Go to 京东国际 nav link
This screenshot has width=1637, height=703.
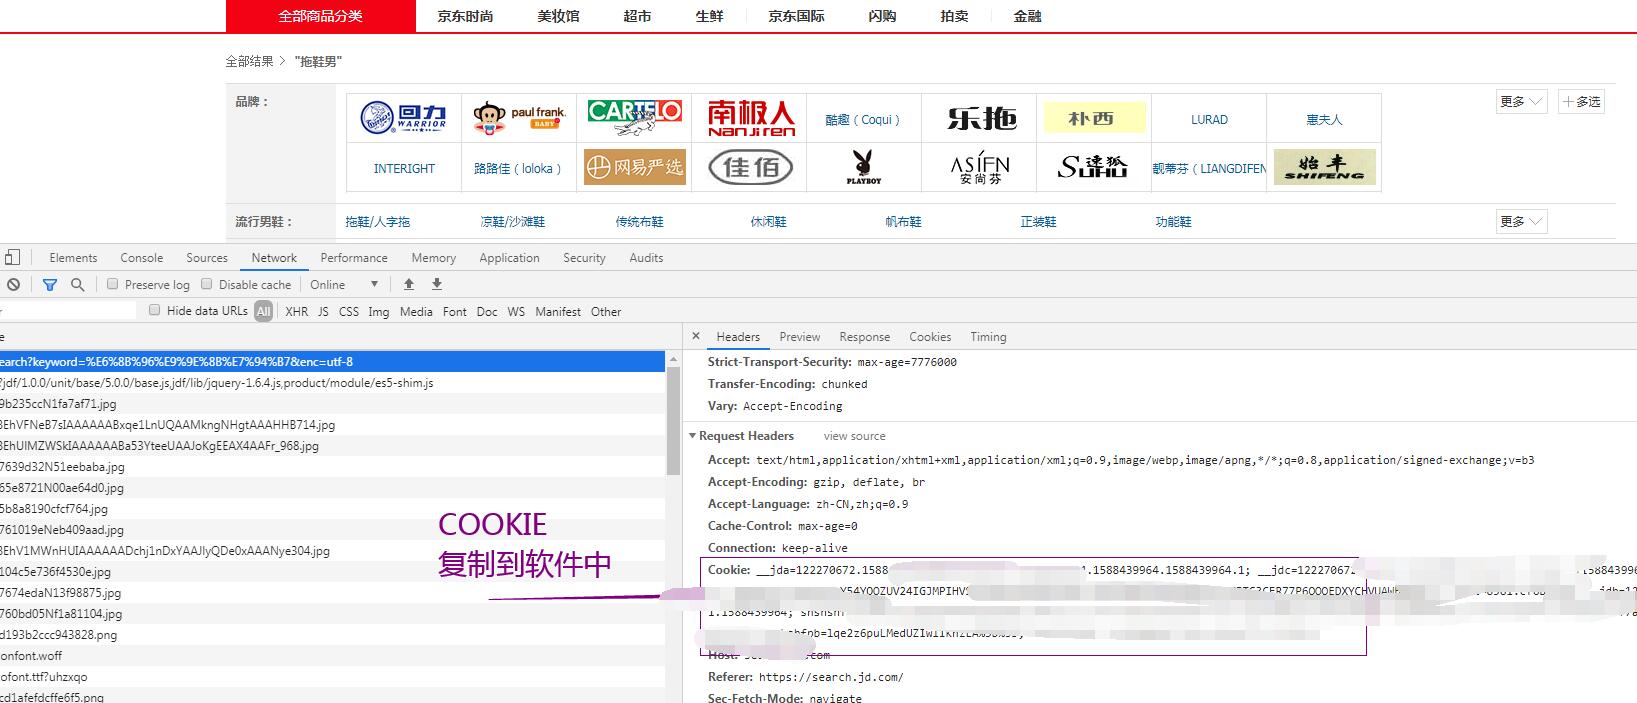click(x=796, y=16)
